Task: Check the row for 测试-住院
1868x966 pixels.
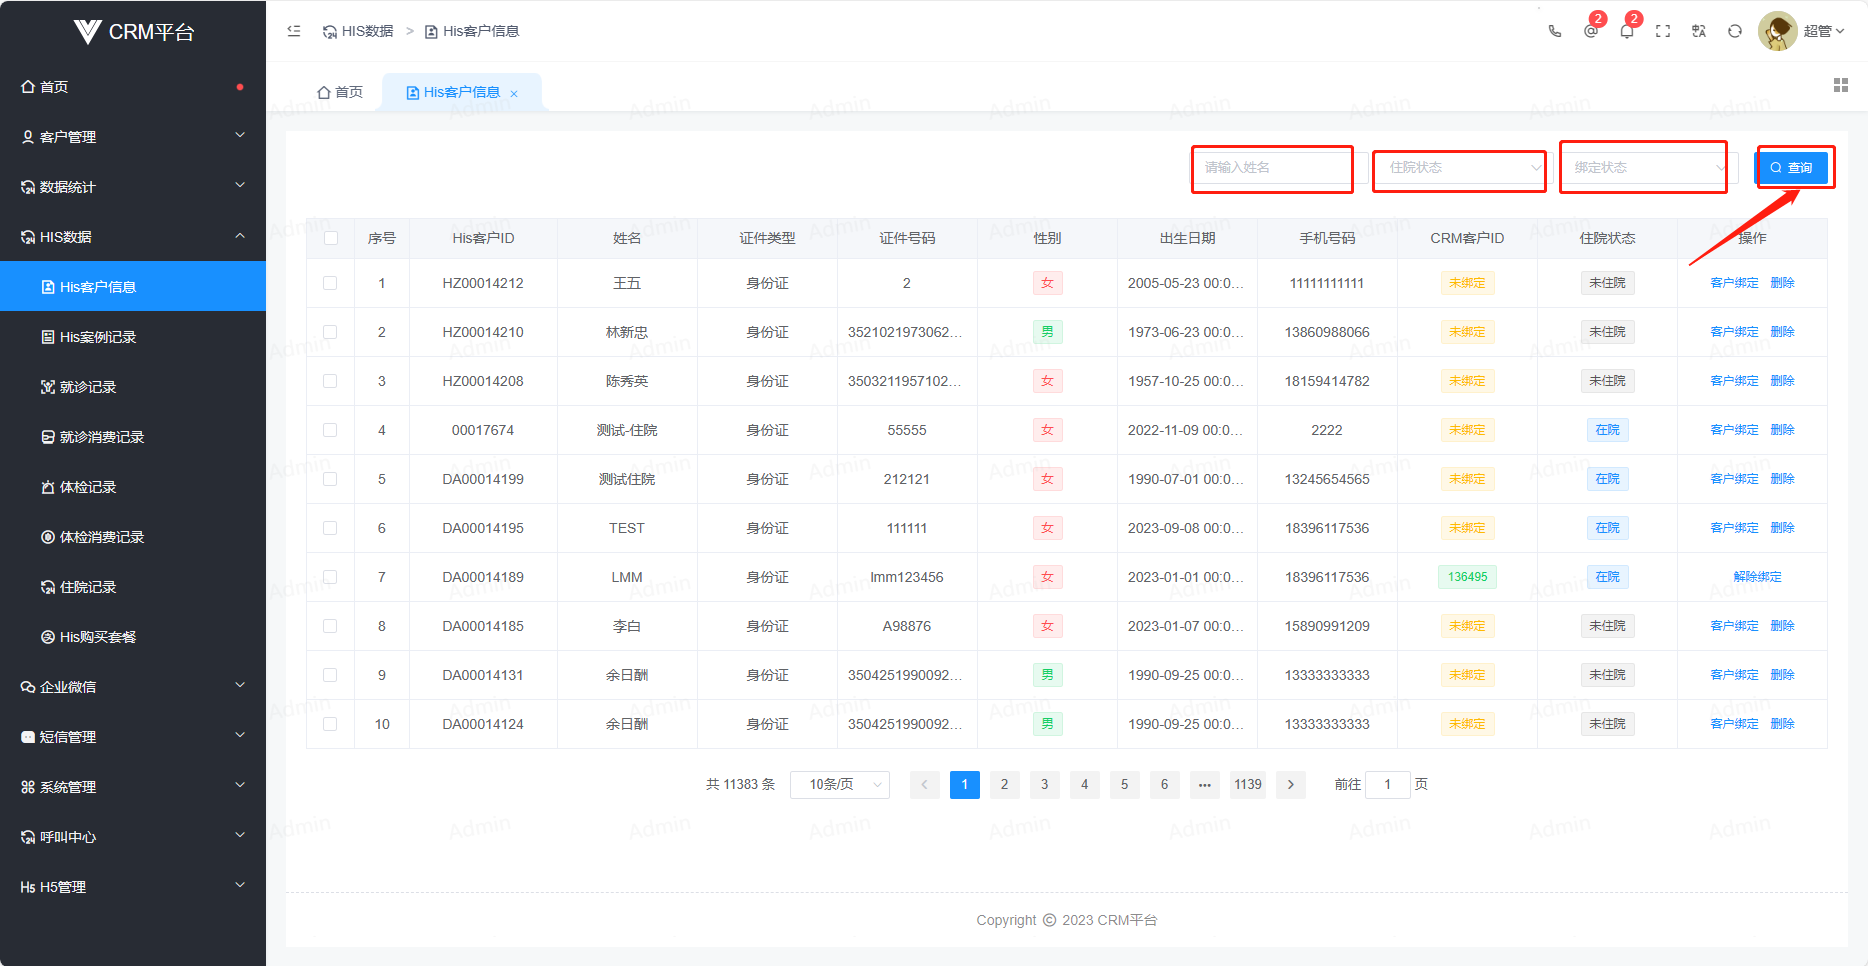Action: tap(330, 430)
